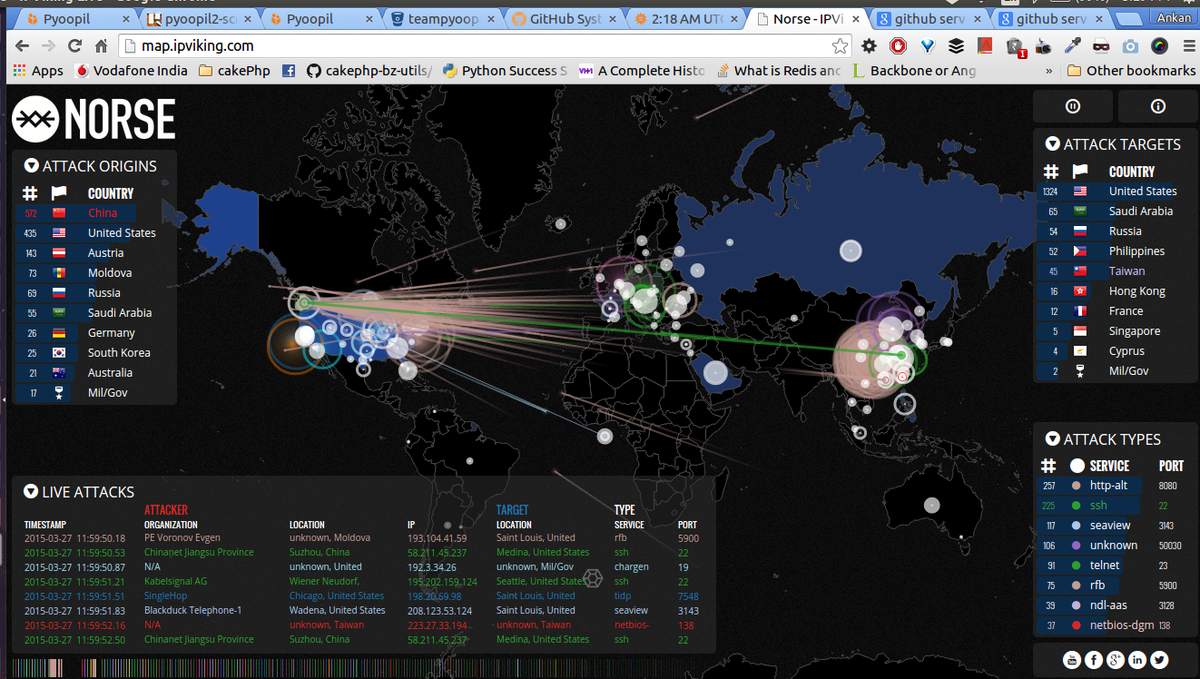Open shopping bag extension with badge

pos(1015,46)
